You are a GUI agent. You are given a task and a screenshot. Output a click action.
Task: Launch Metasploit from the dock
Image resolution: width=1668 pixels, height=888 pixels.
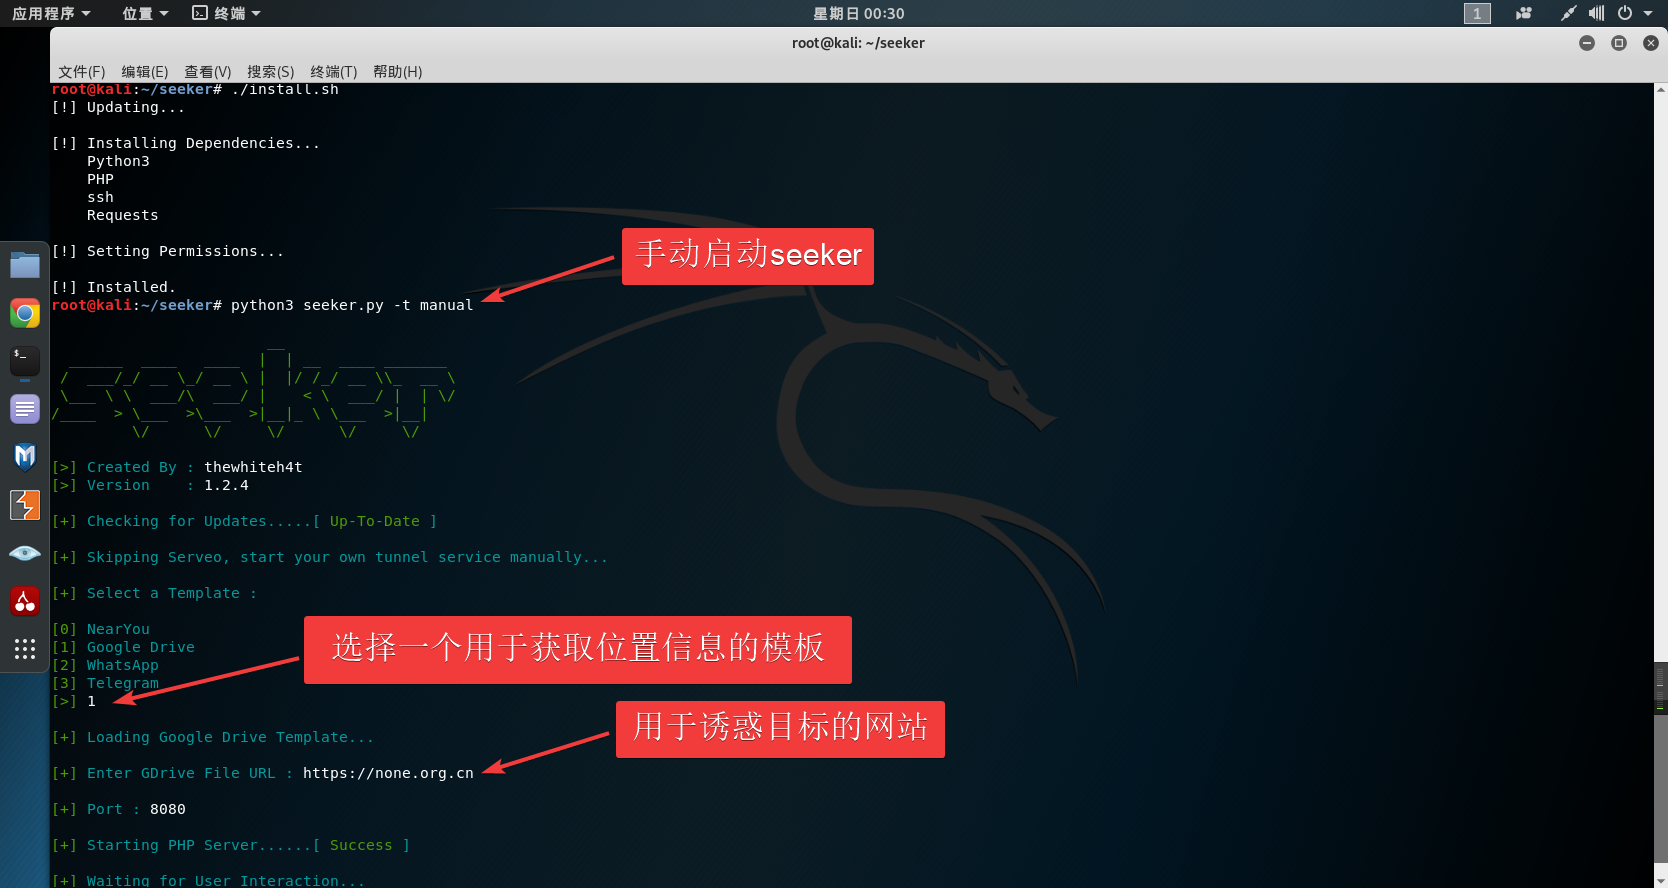point(25,457)
